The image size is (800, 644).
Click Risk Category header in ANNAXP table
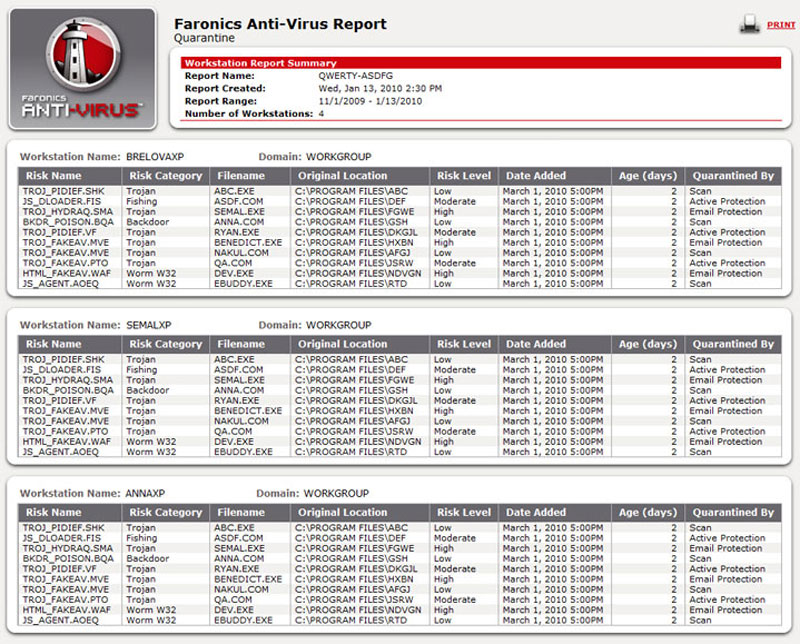coord(166,512)
